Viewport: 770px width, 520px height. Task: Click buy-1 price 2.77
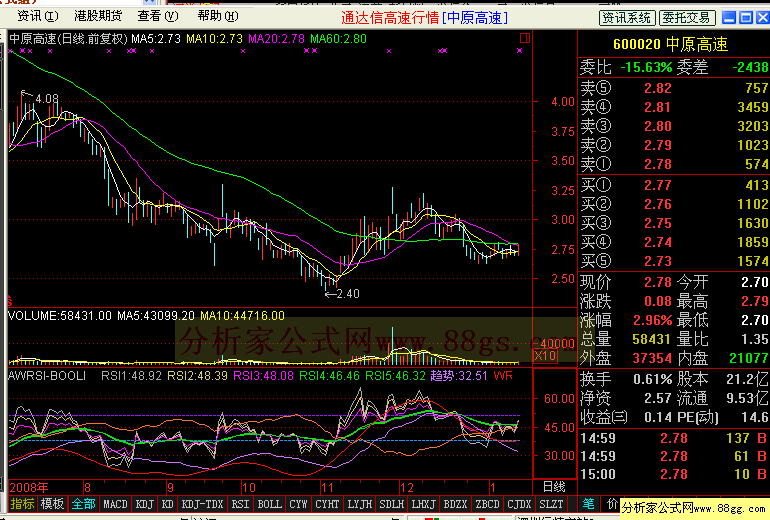658,186
